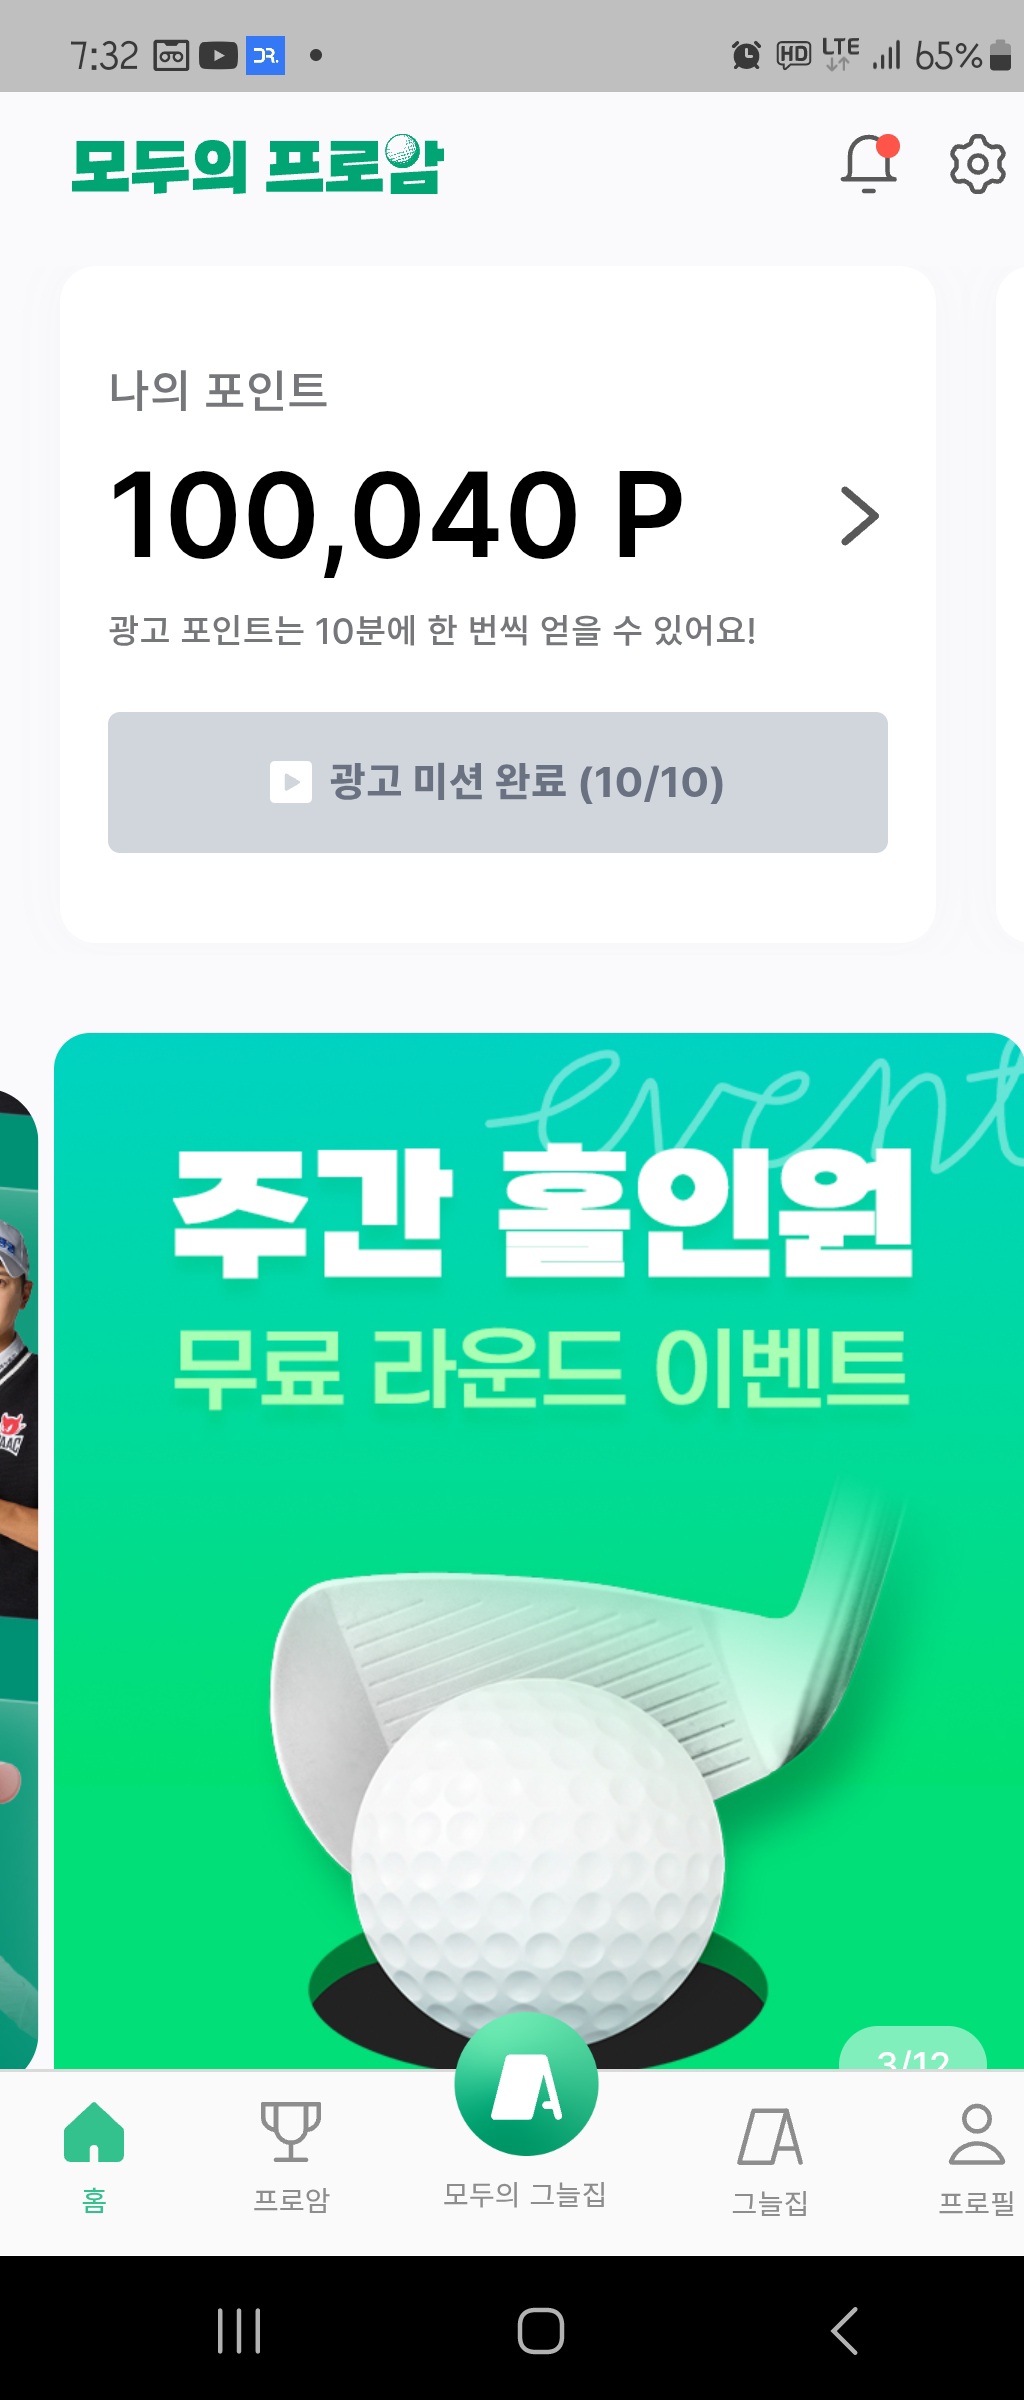This screenshot has height=2400, width=1024.
Task: Open the notifications bell
Action: coord(869,163)
